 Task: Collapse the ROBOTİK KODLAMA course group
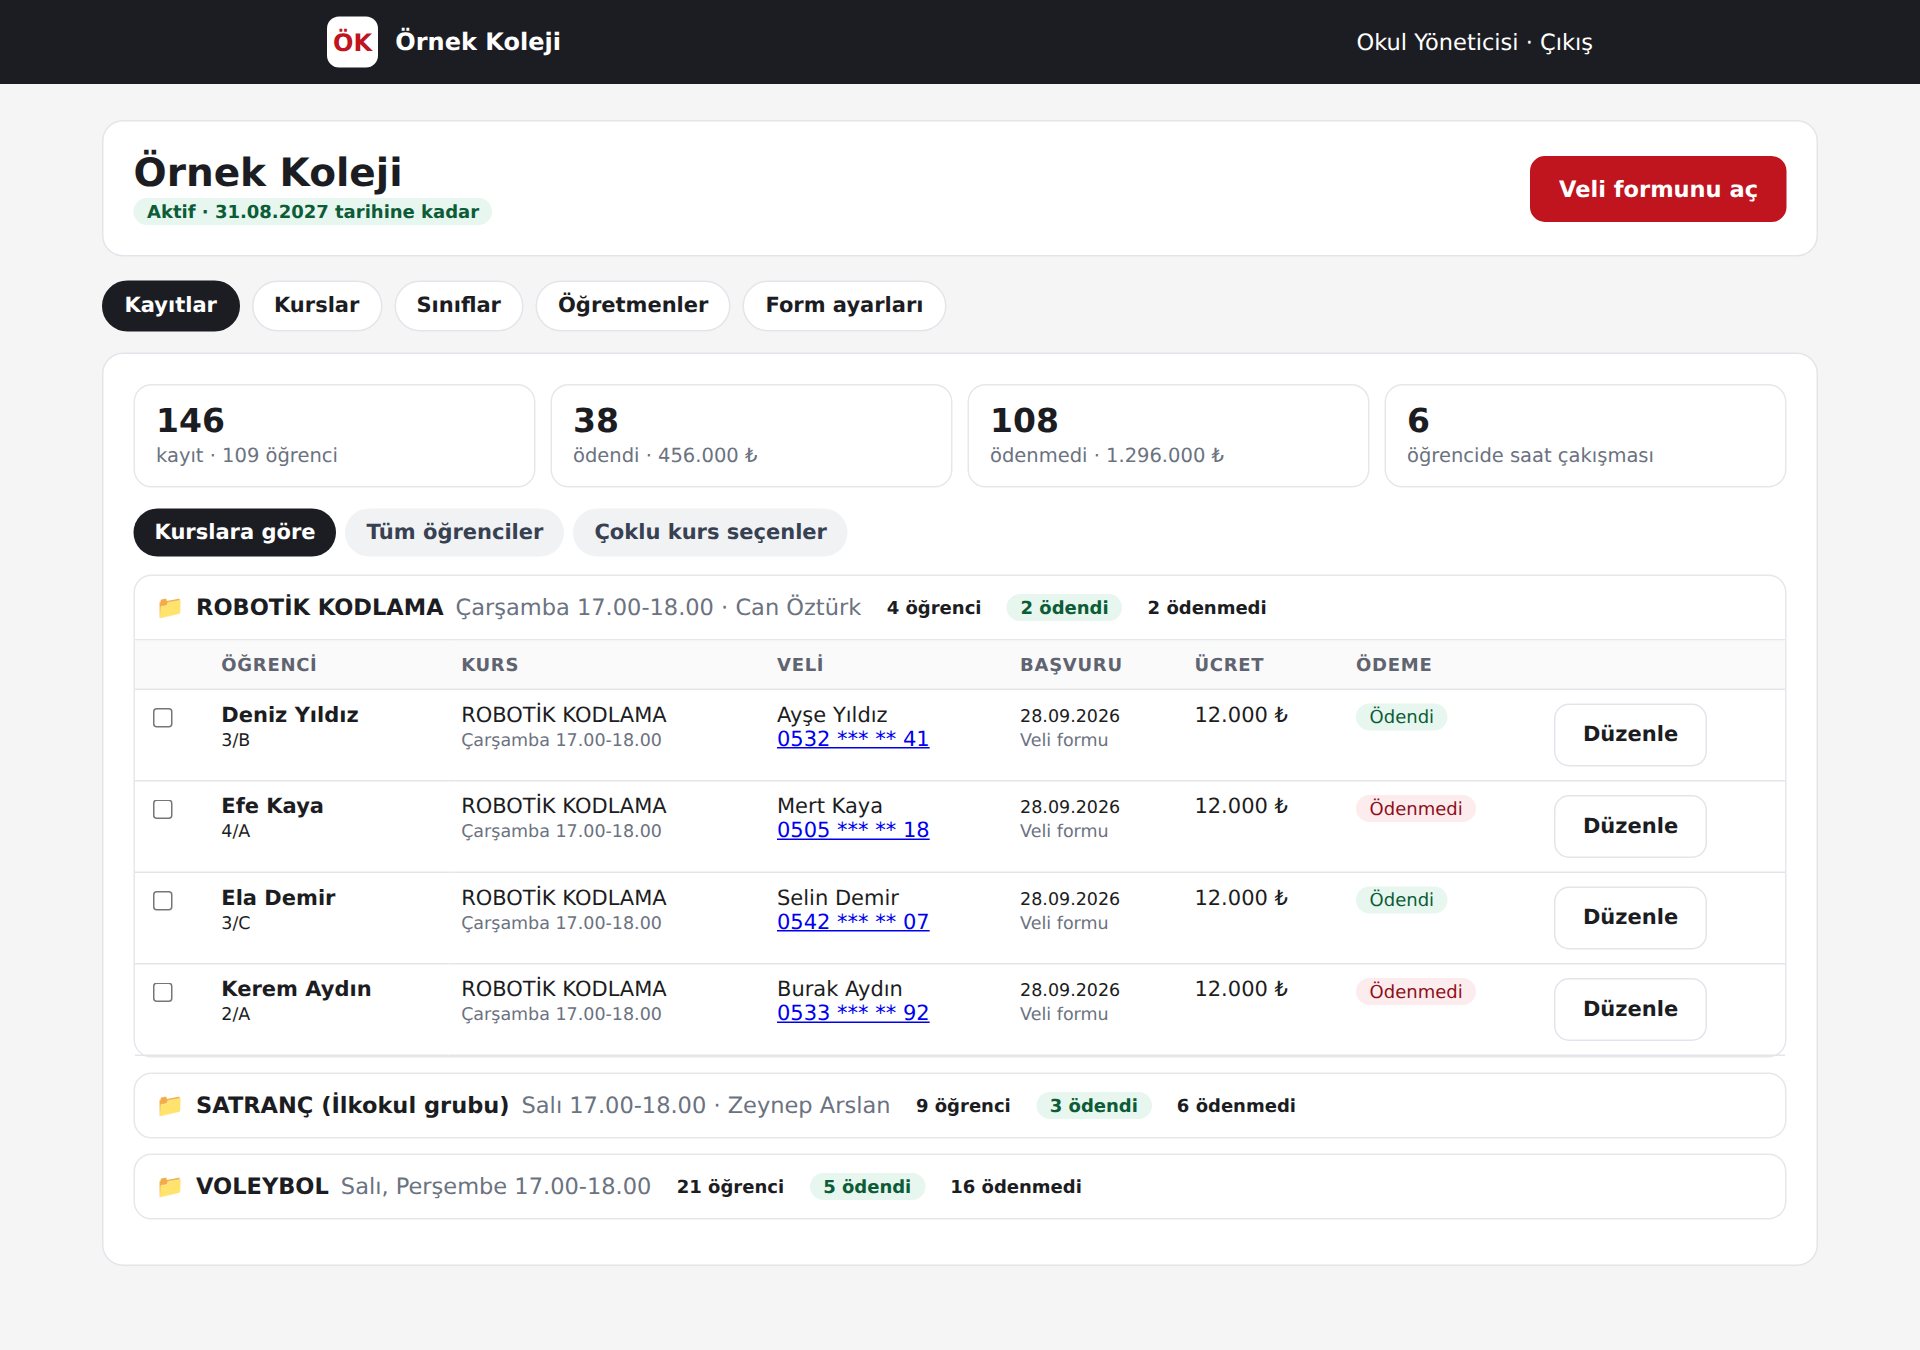pyautogui.click(x=959, y=607)
